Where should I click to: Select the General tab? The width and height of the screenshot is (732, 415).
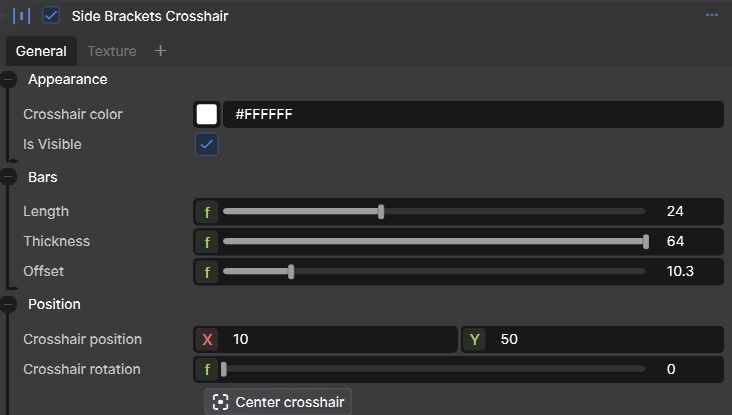(x=41, y=51)
